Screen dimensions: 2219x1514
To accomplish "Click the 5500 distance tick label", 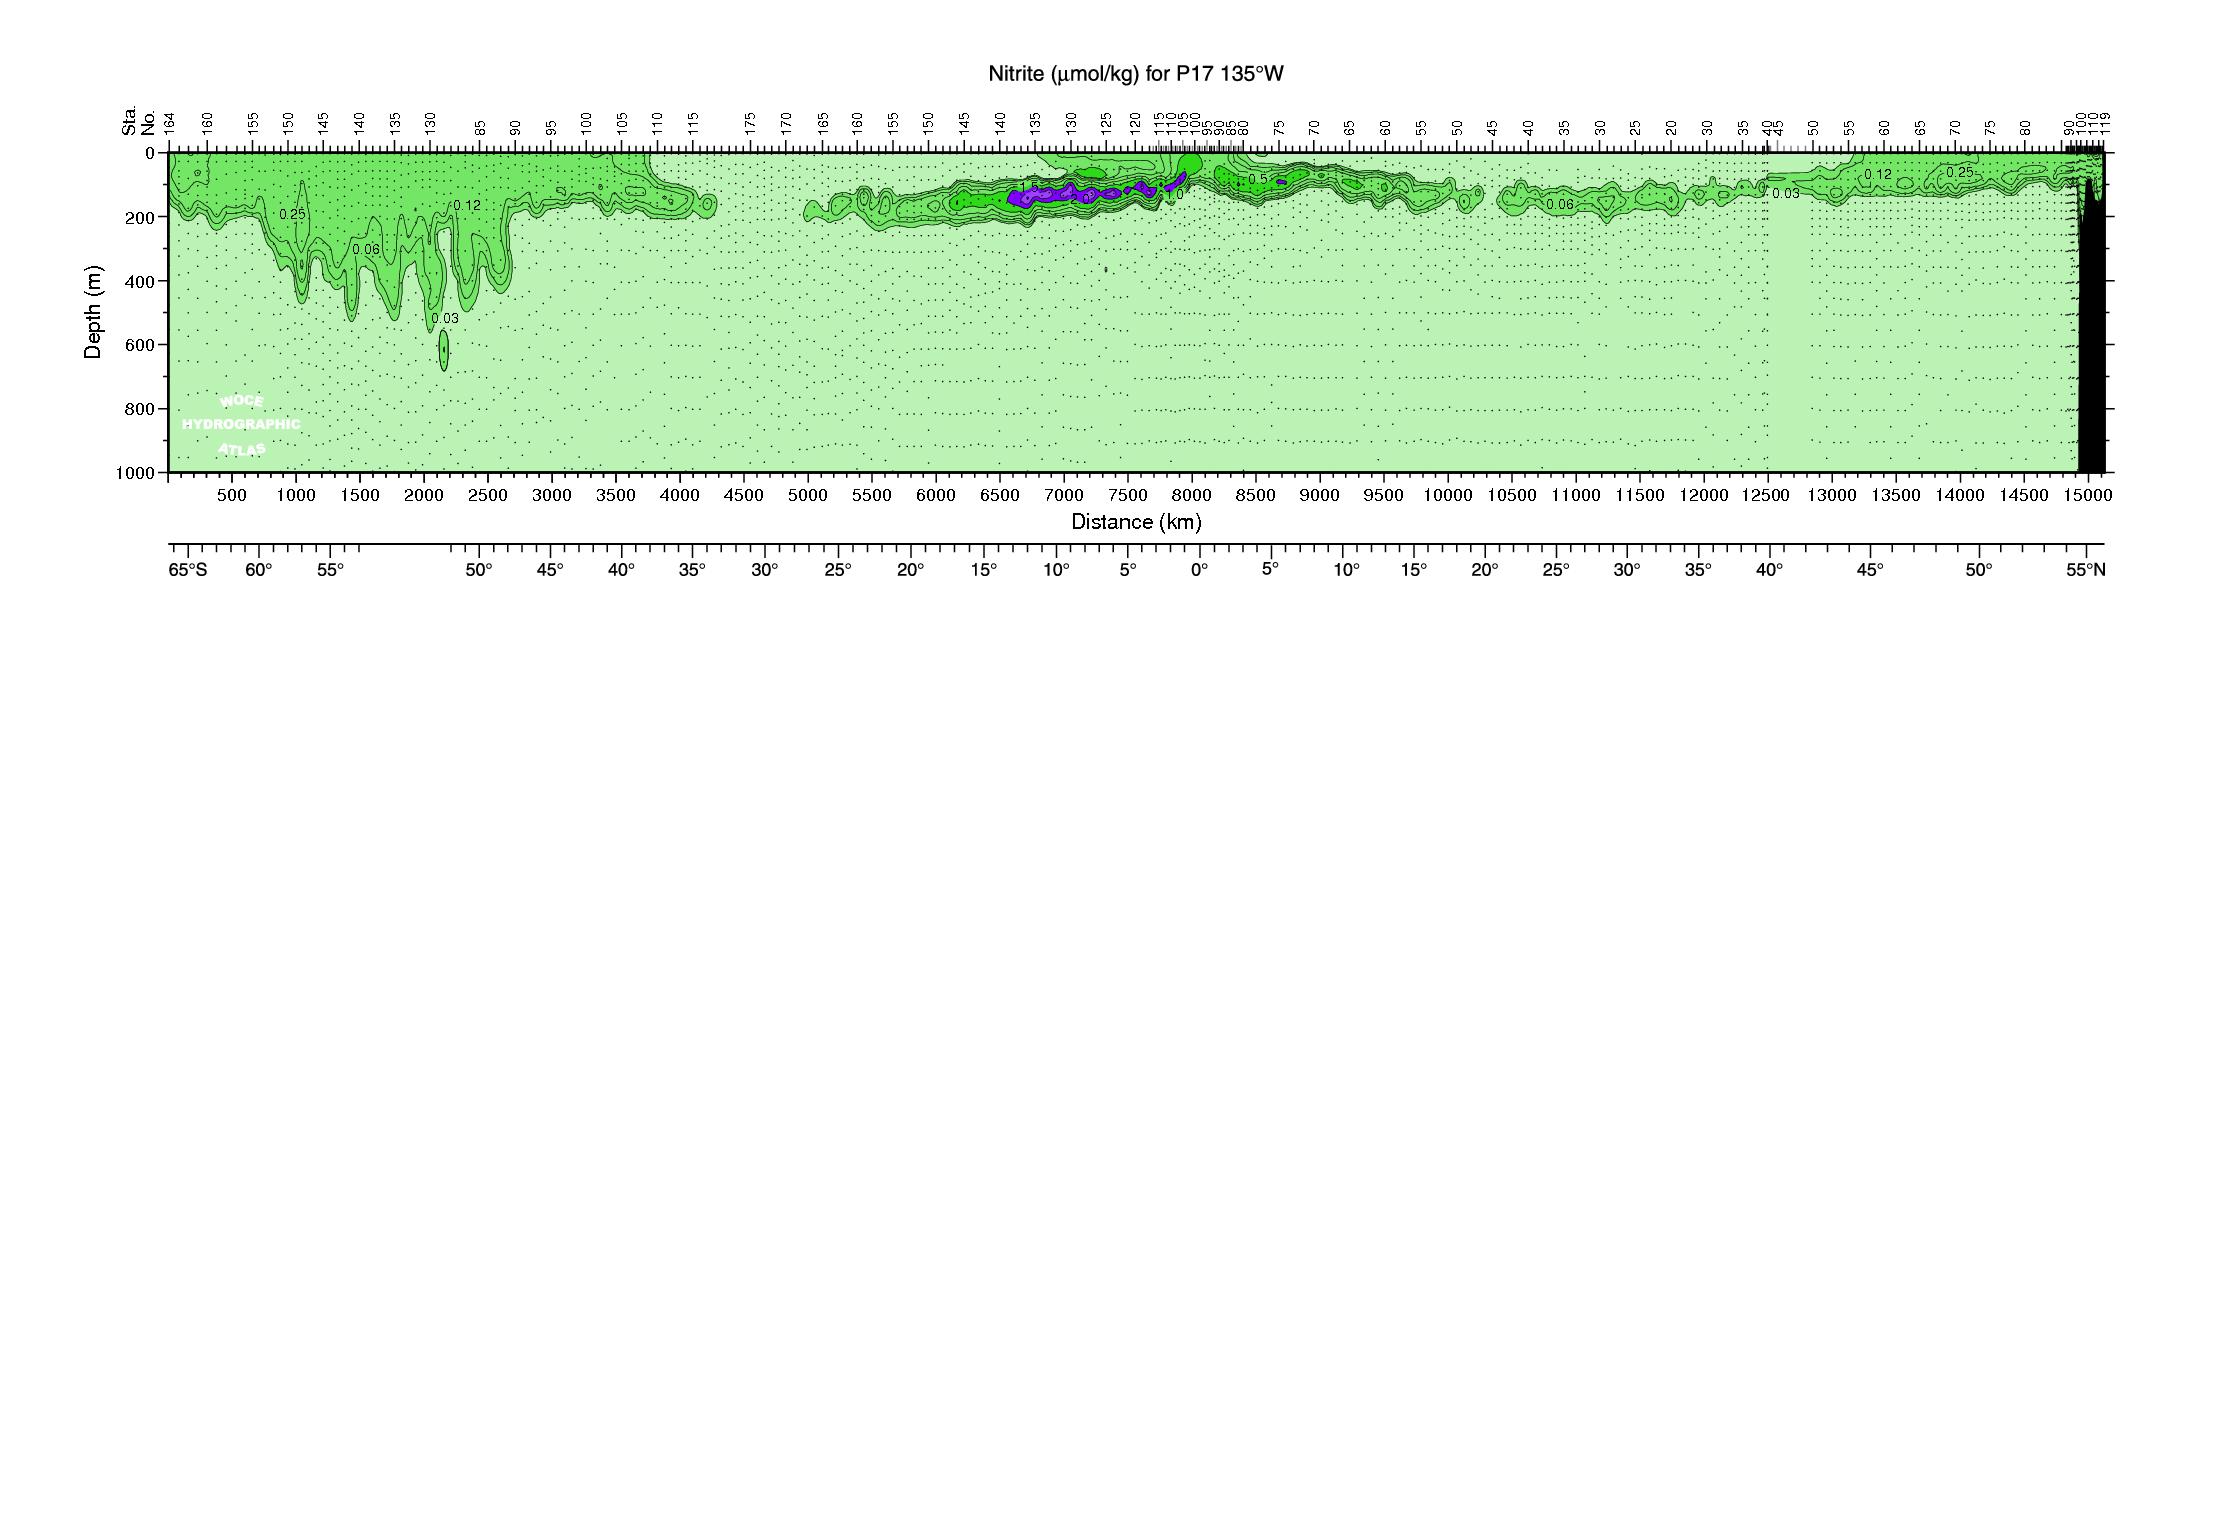I will point(872,495).
